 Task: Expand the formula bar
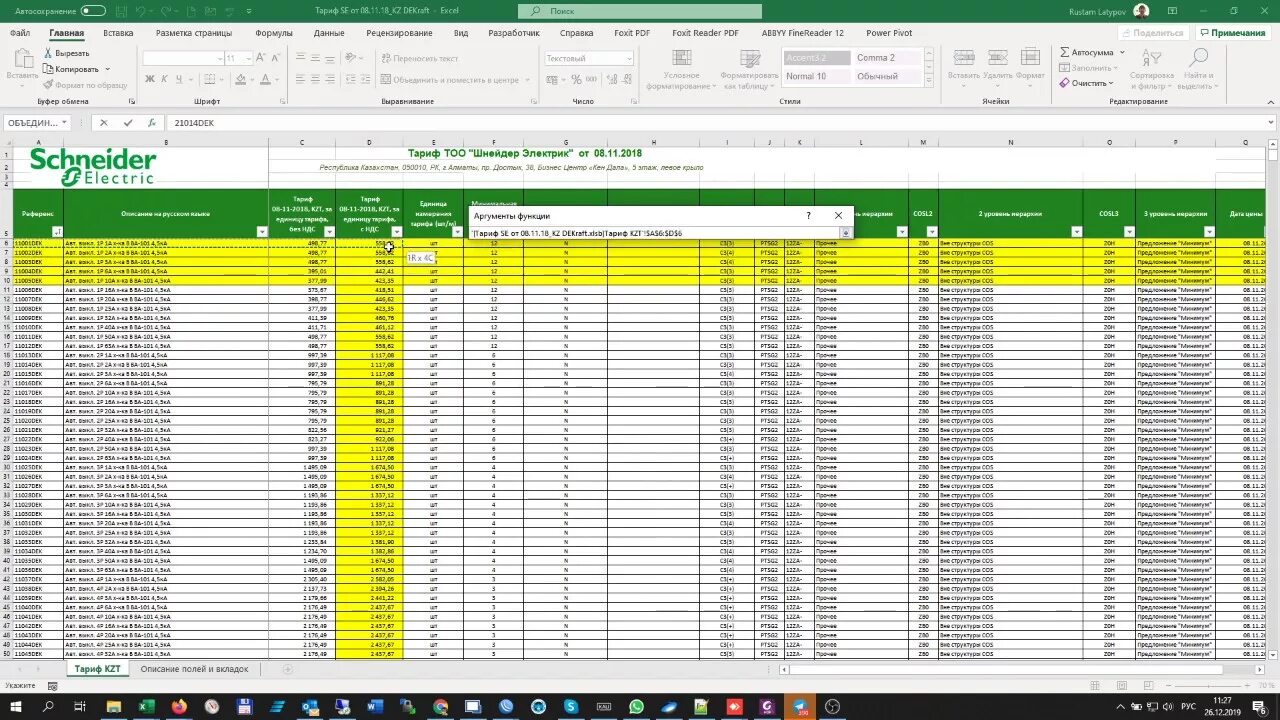1271,123
